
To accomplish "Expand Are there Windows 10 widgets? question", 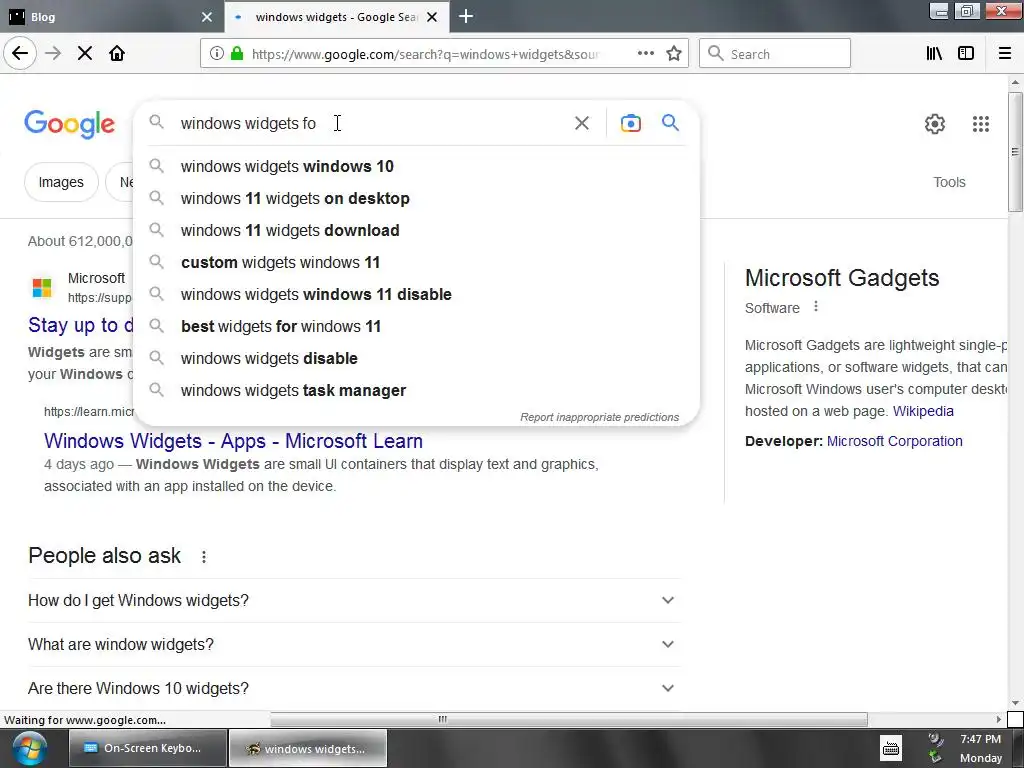I will tap(354, 688).
